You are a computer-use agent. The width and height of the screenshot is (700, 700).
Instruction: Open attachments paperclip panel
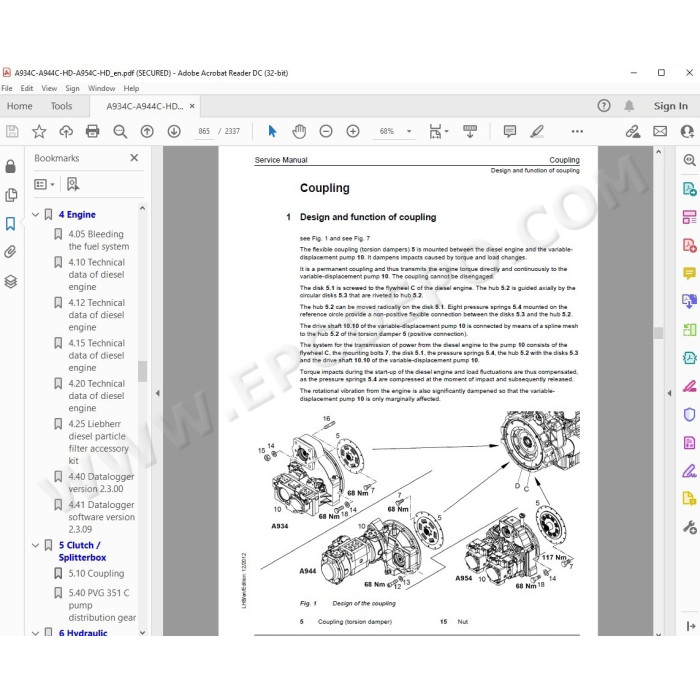click(11, 252)
